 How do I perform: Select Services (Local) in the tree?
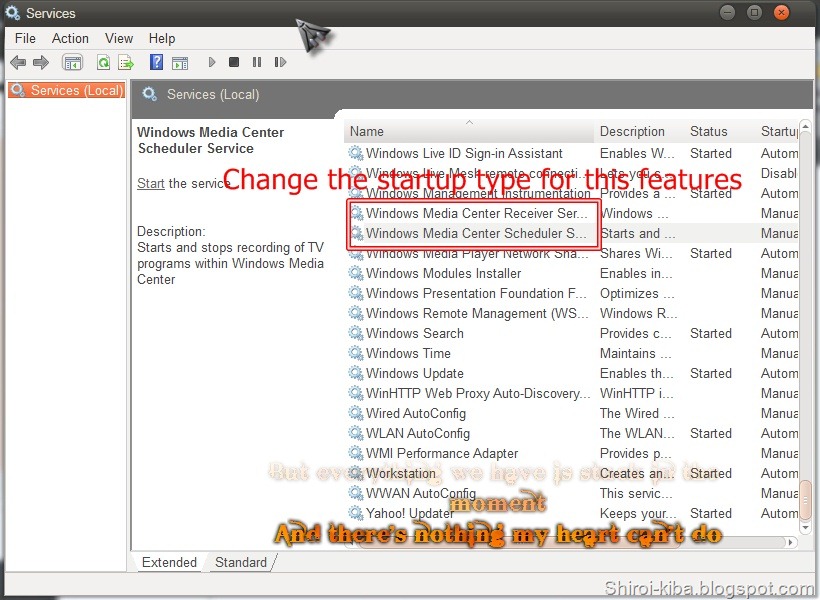tap(67, 90)
